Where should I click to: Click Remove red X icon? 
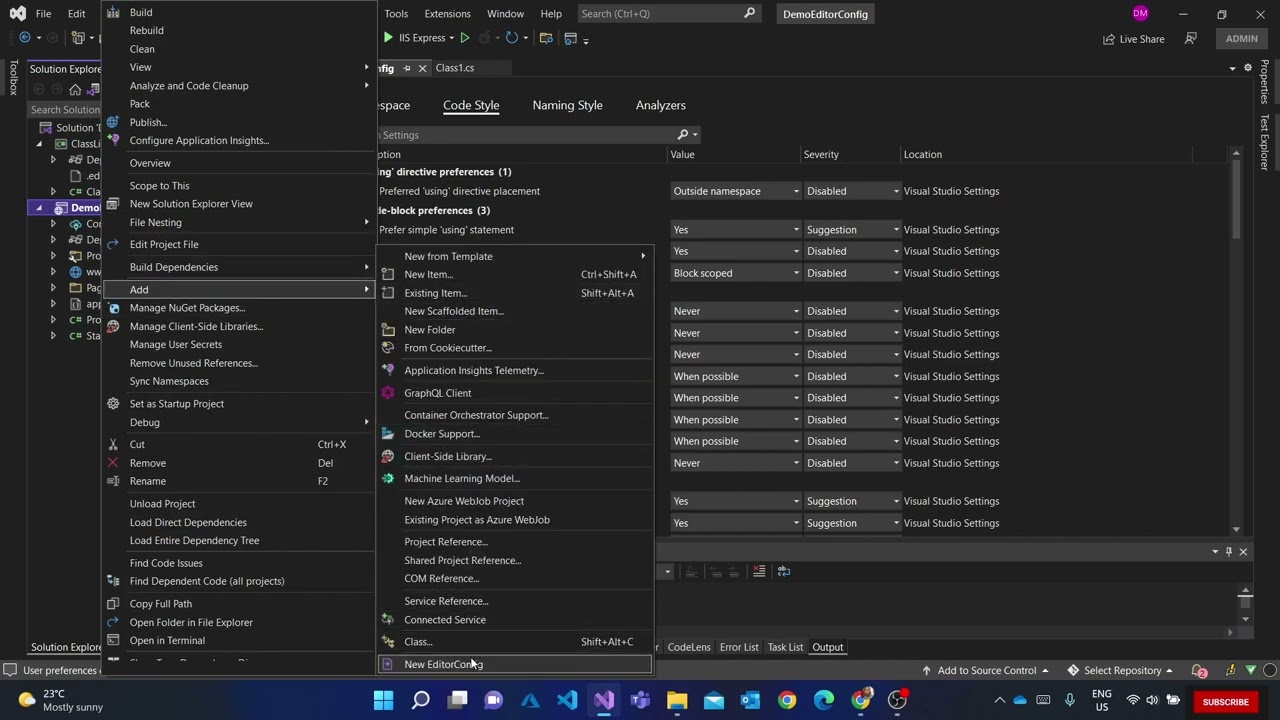[x=113, y=463]
